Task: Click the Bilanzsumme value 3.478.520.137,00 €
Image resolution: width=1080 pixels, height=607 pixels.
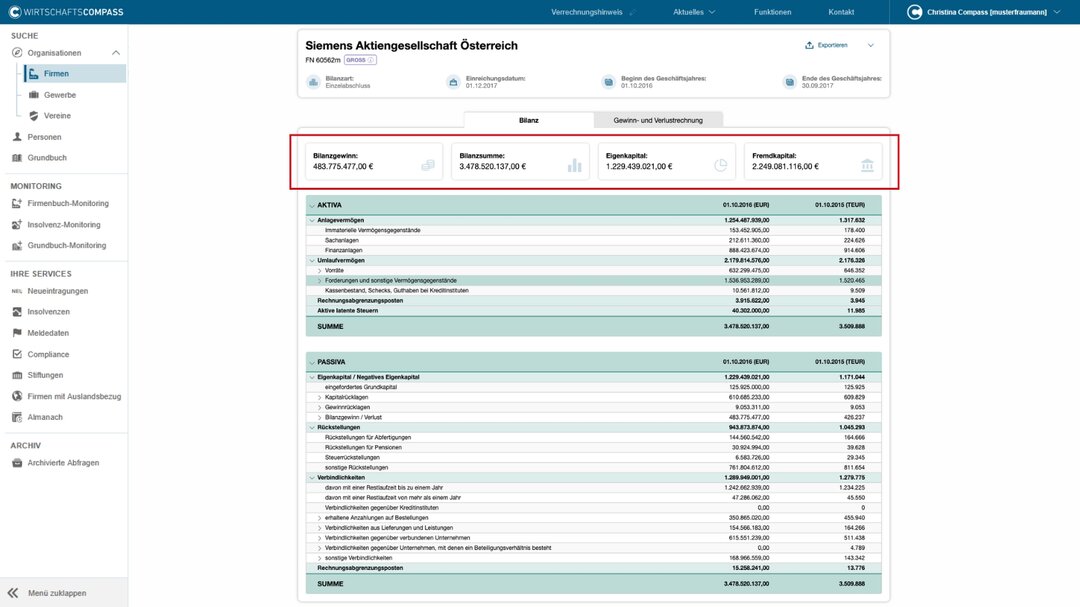Action: click(x=492, y=167)
